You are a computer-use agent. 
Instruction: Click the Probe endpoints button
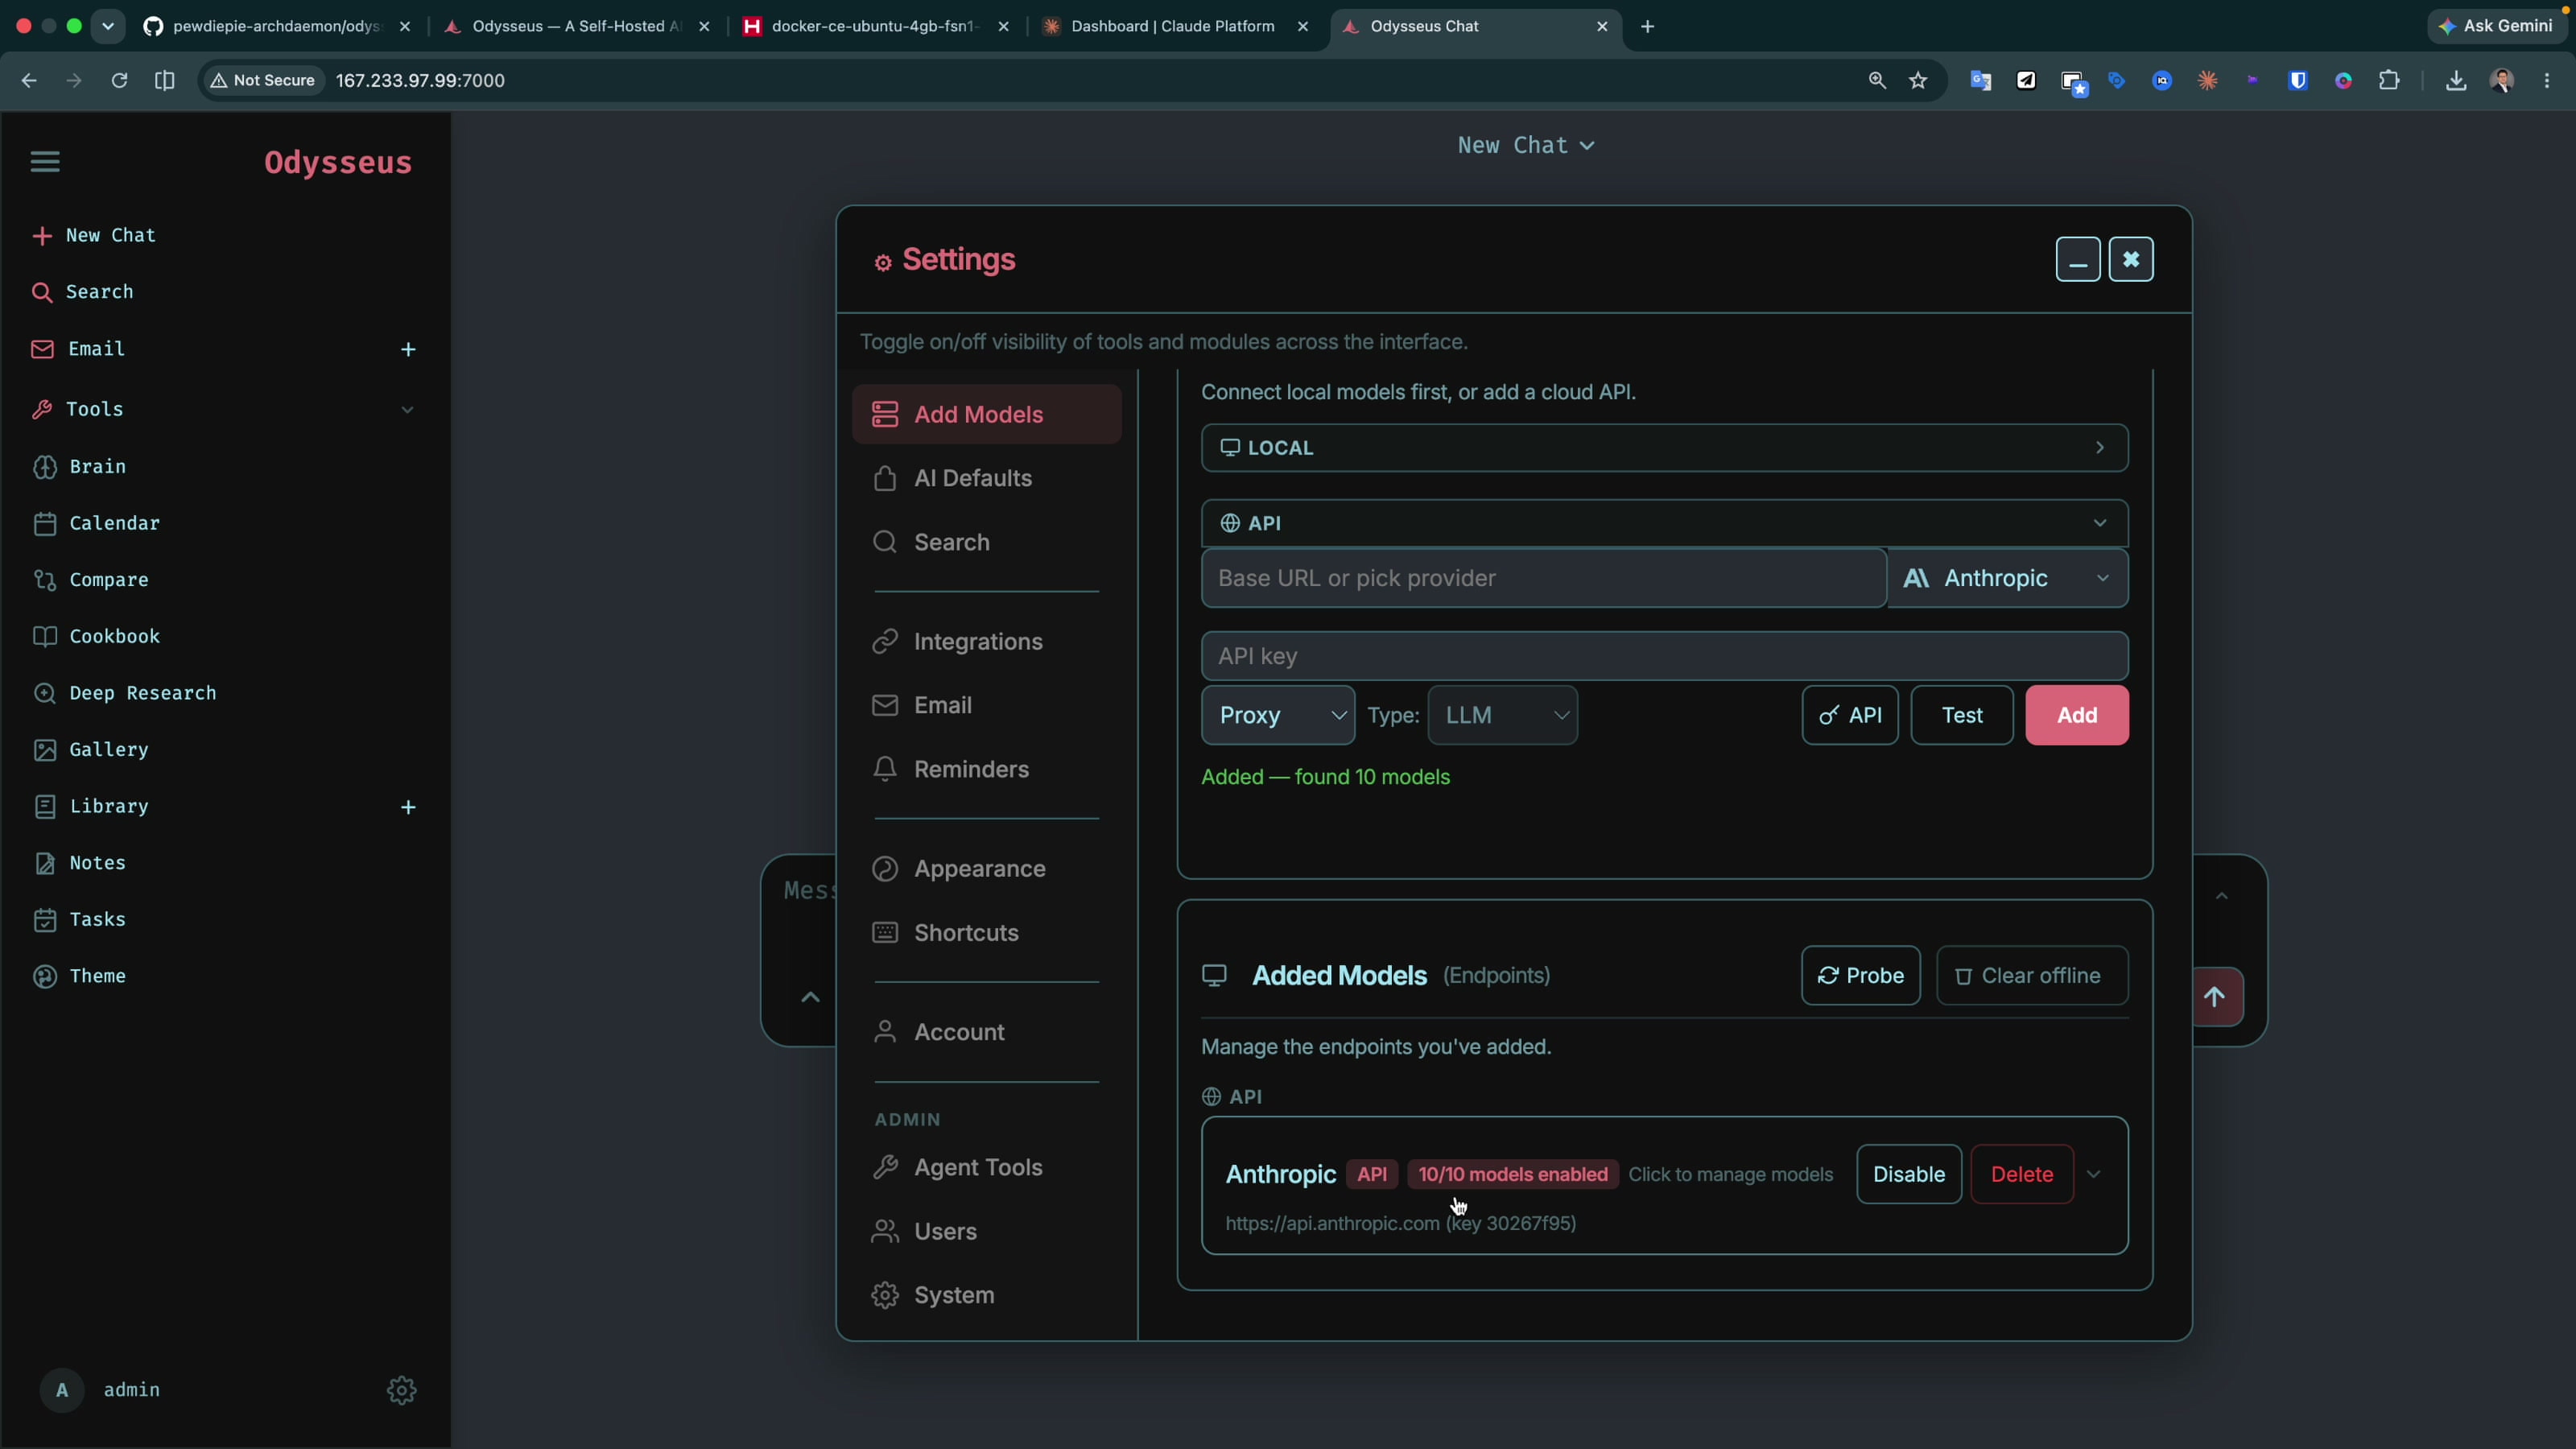pos(1860,975)
